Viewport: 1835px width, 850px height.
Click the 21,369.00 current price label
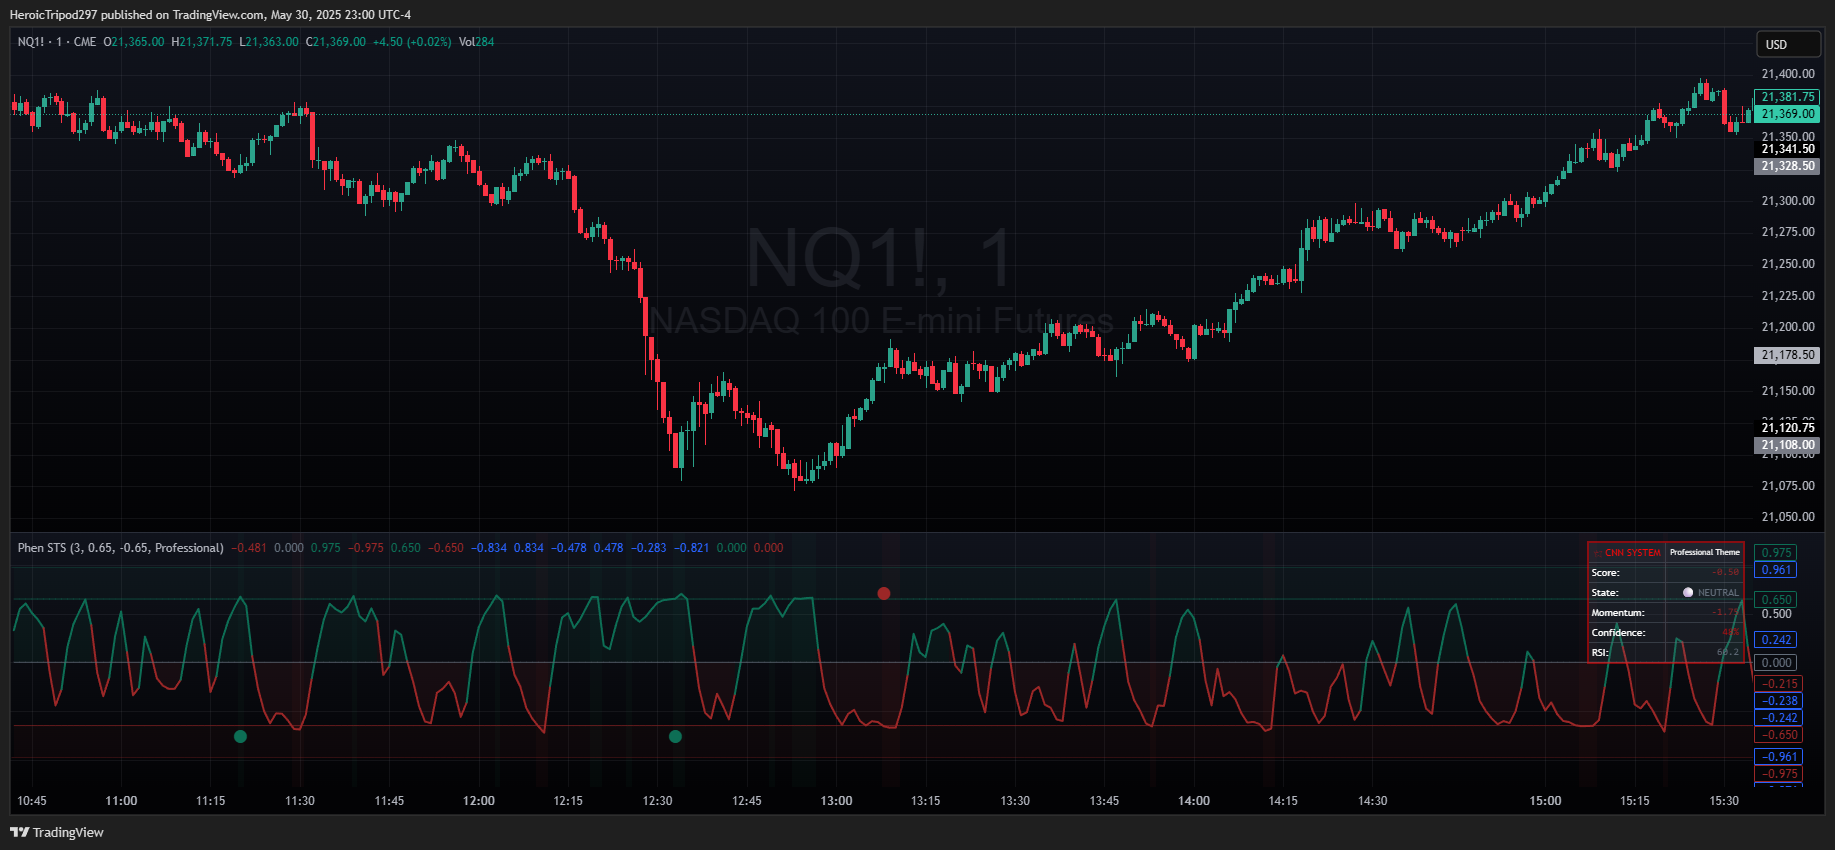coord(1787,114)
